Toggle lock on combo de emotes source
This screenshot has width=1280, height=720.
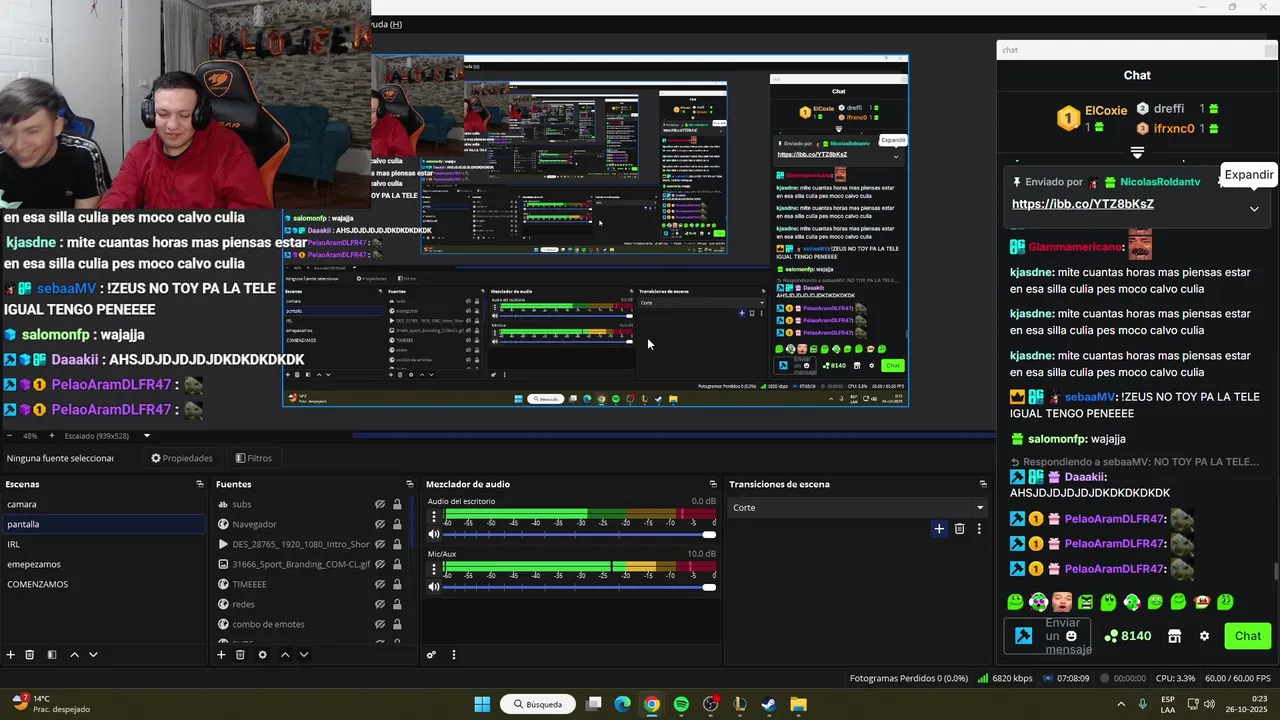click(x=397, y=624)
